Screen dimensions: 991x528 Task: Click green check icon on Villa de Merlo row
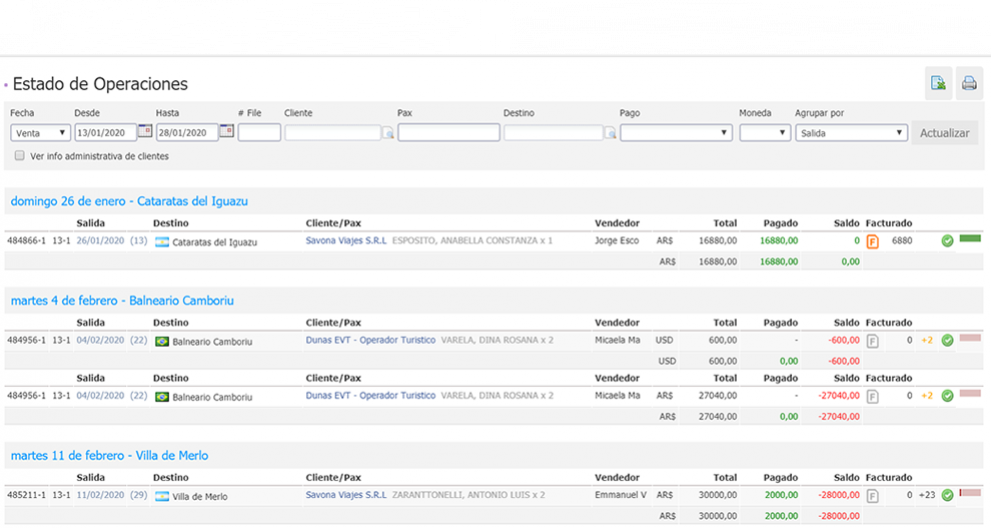(946, 495)
